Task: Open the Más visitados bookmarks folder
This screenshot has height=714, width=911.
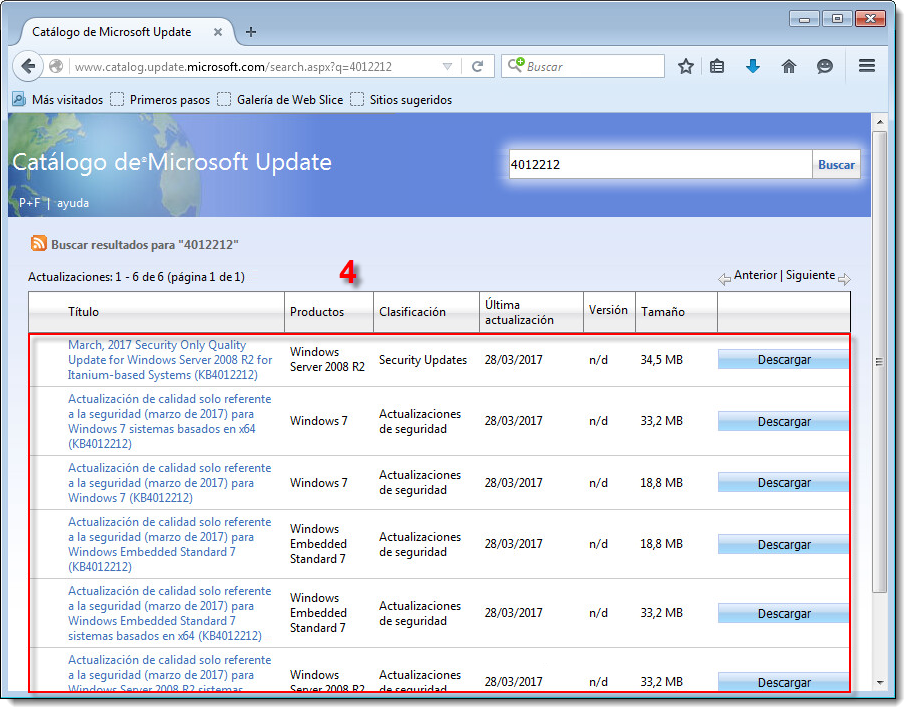Action: pos(58,99)
